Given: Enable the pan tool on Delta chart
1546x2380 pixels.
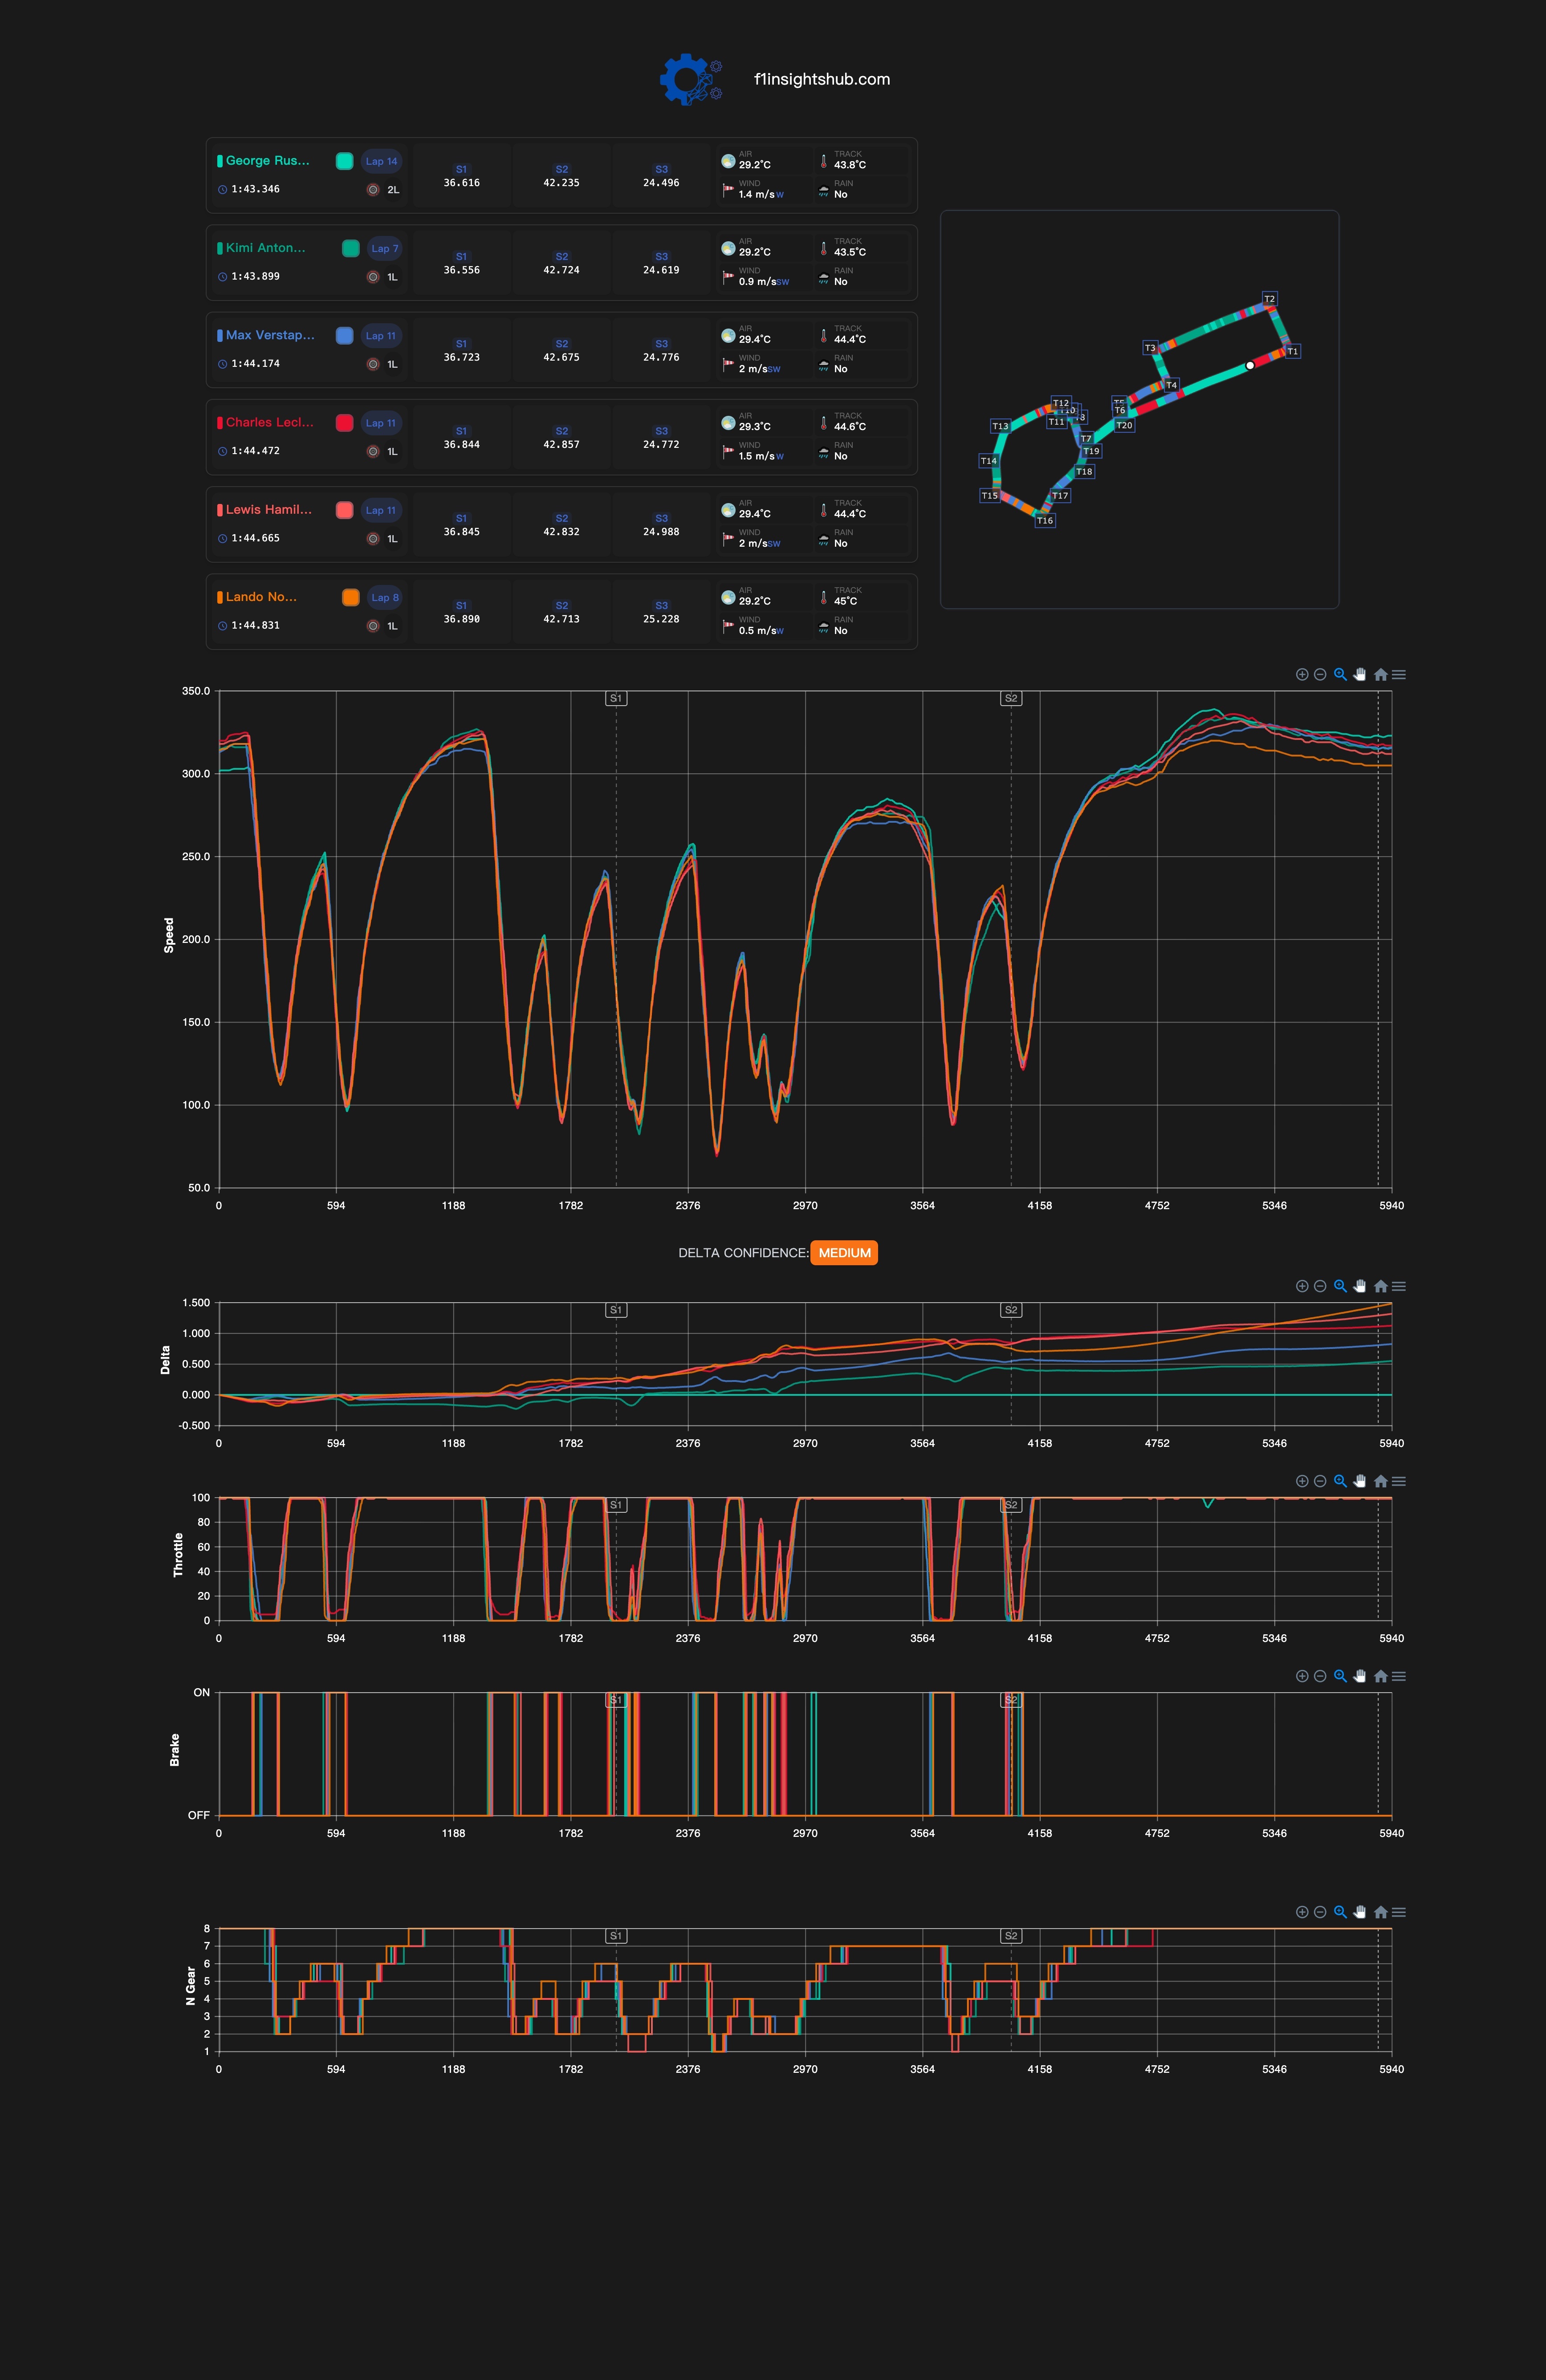Looking at the screenshot, I should tap(1360, 1286).
